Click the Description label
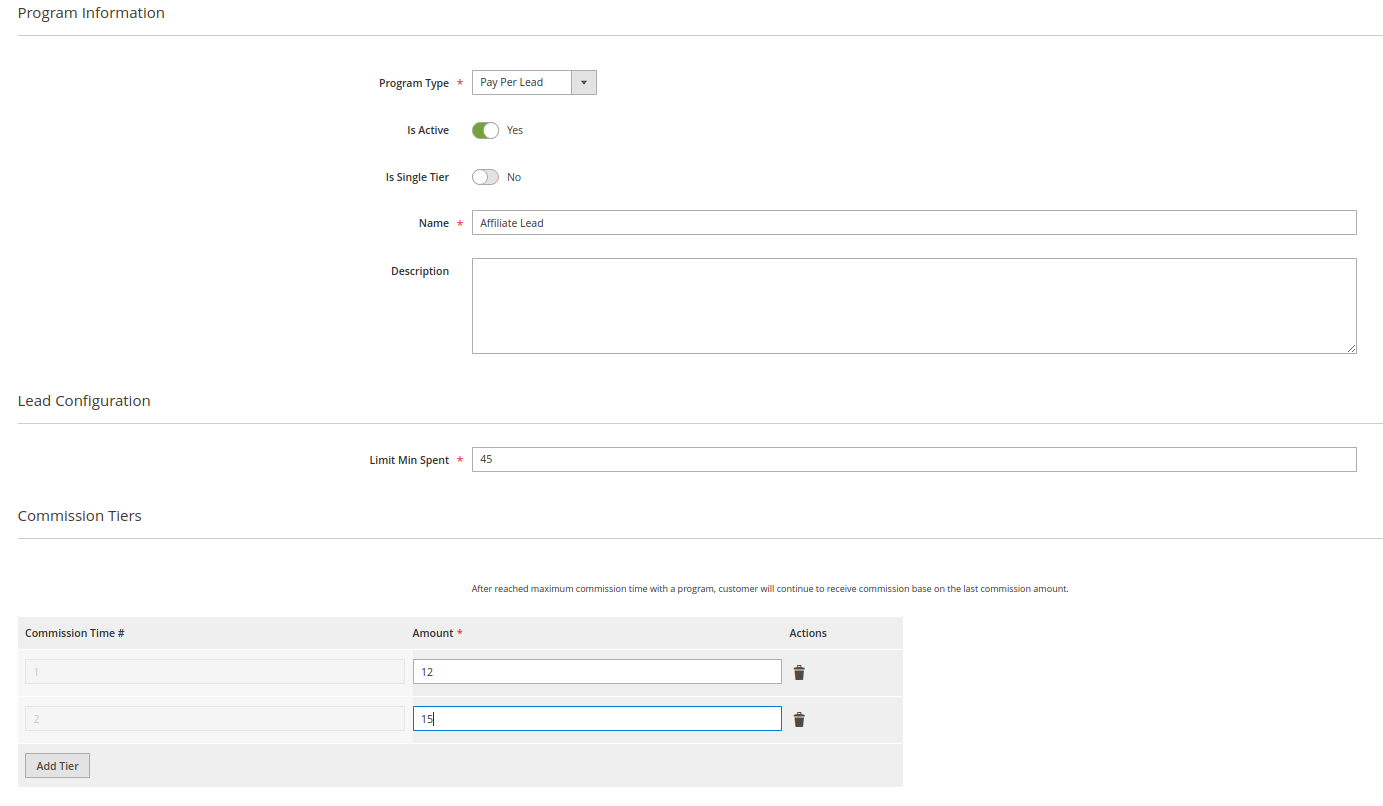The width and height of the screenshot is (1383, 806). coord(420,271)
